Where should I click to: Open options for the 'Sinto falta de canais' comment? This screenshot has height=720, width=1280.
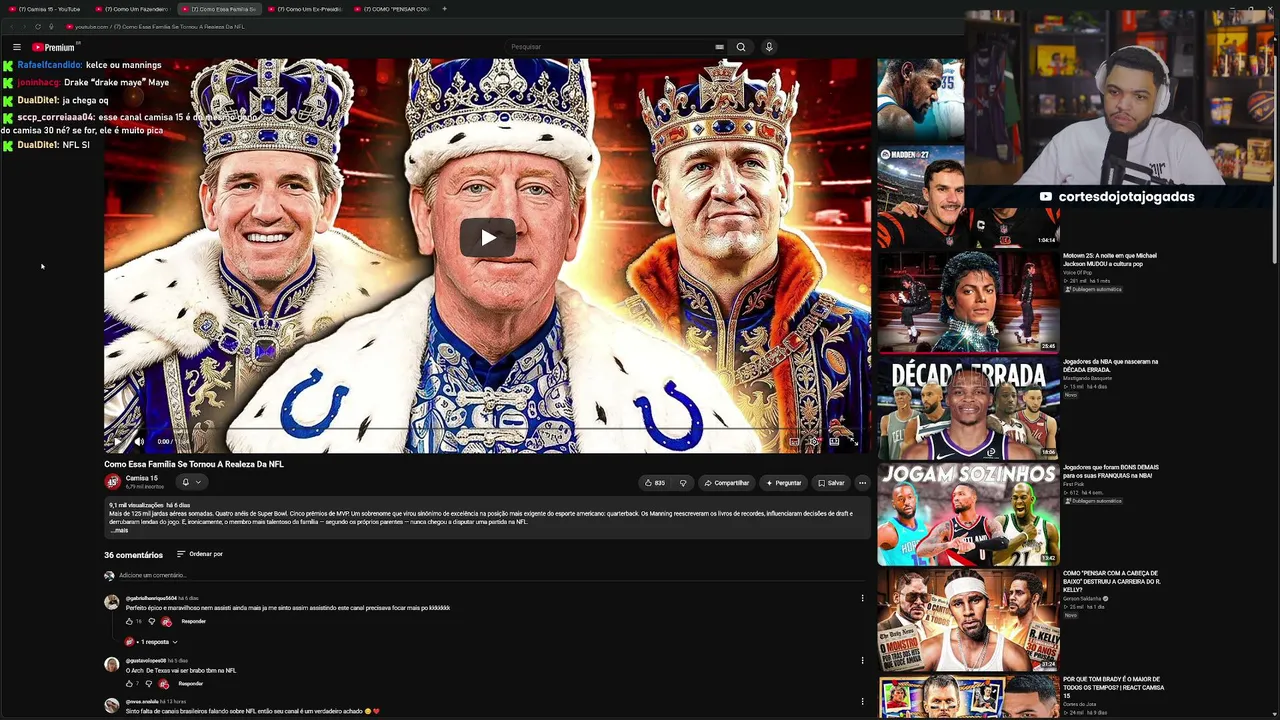(862, 701)
